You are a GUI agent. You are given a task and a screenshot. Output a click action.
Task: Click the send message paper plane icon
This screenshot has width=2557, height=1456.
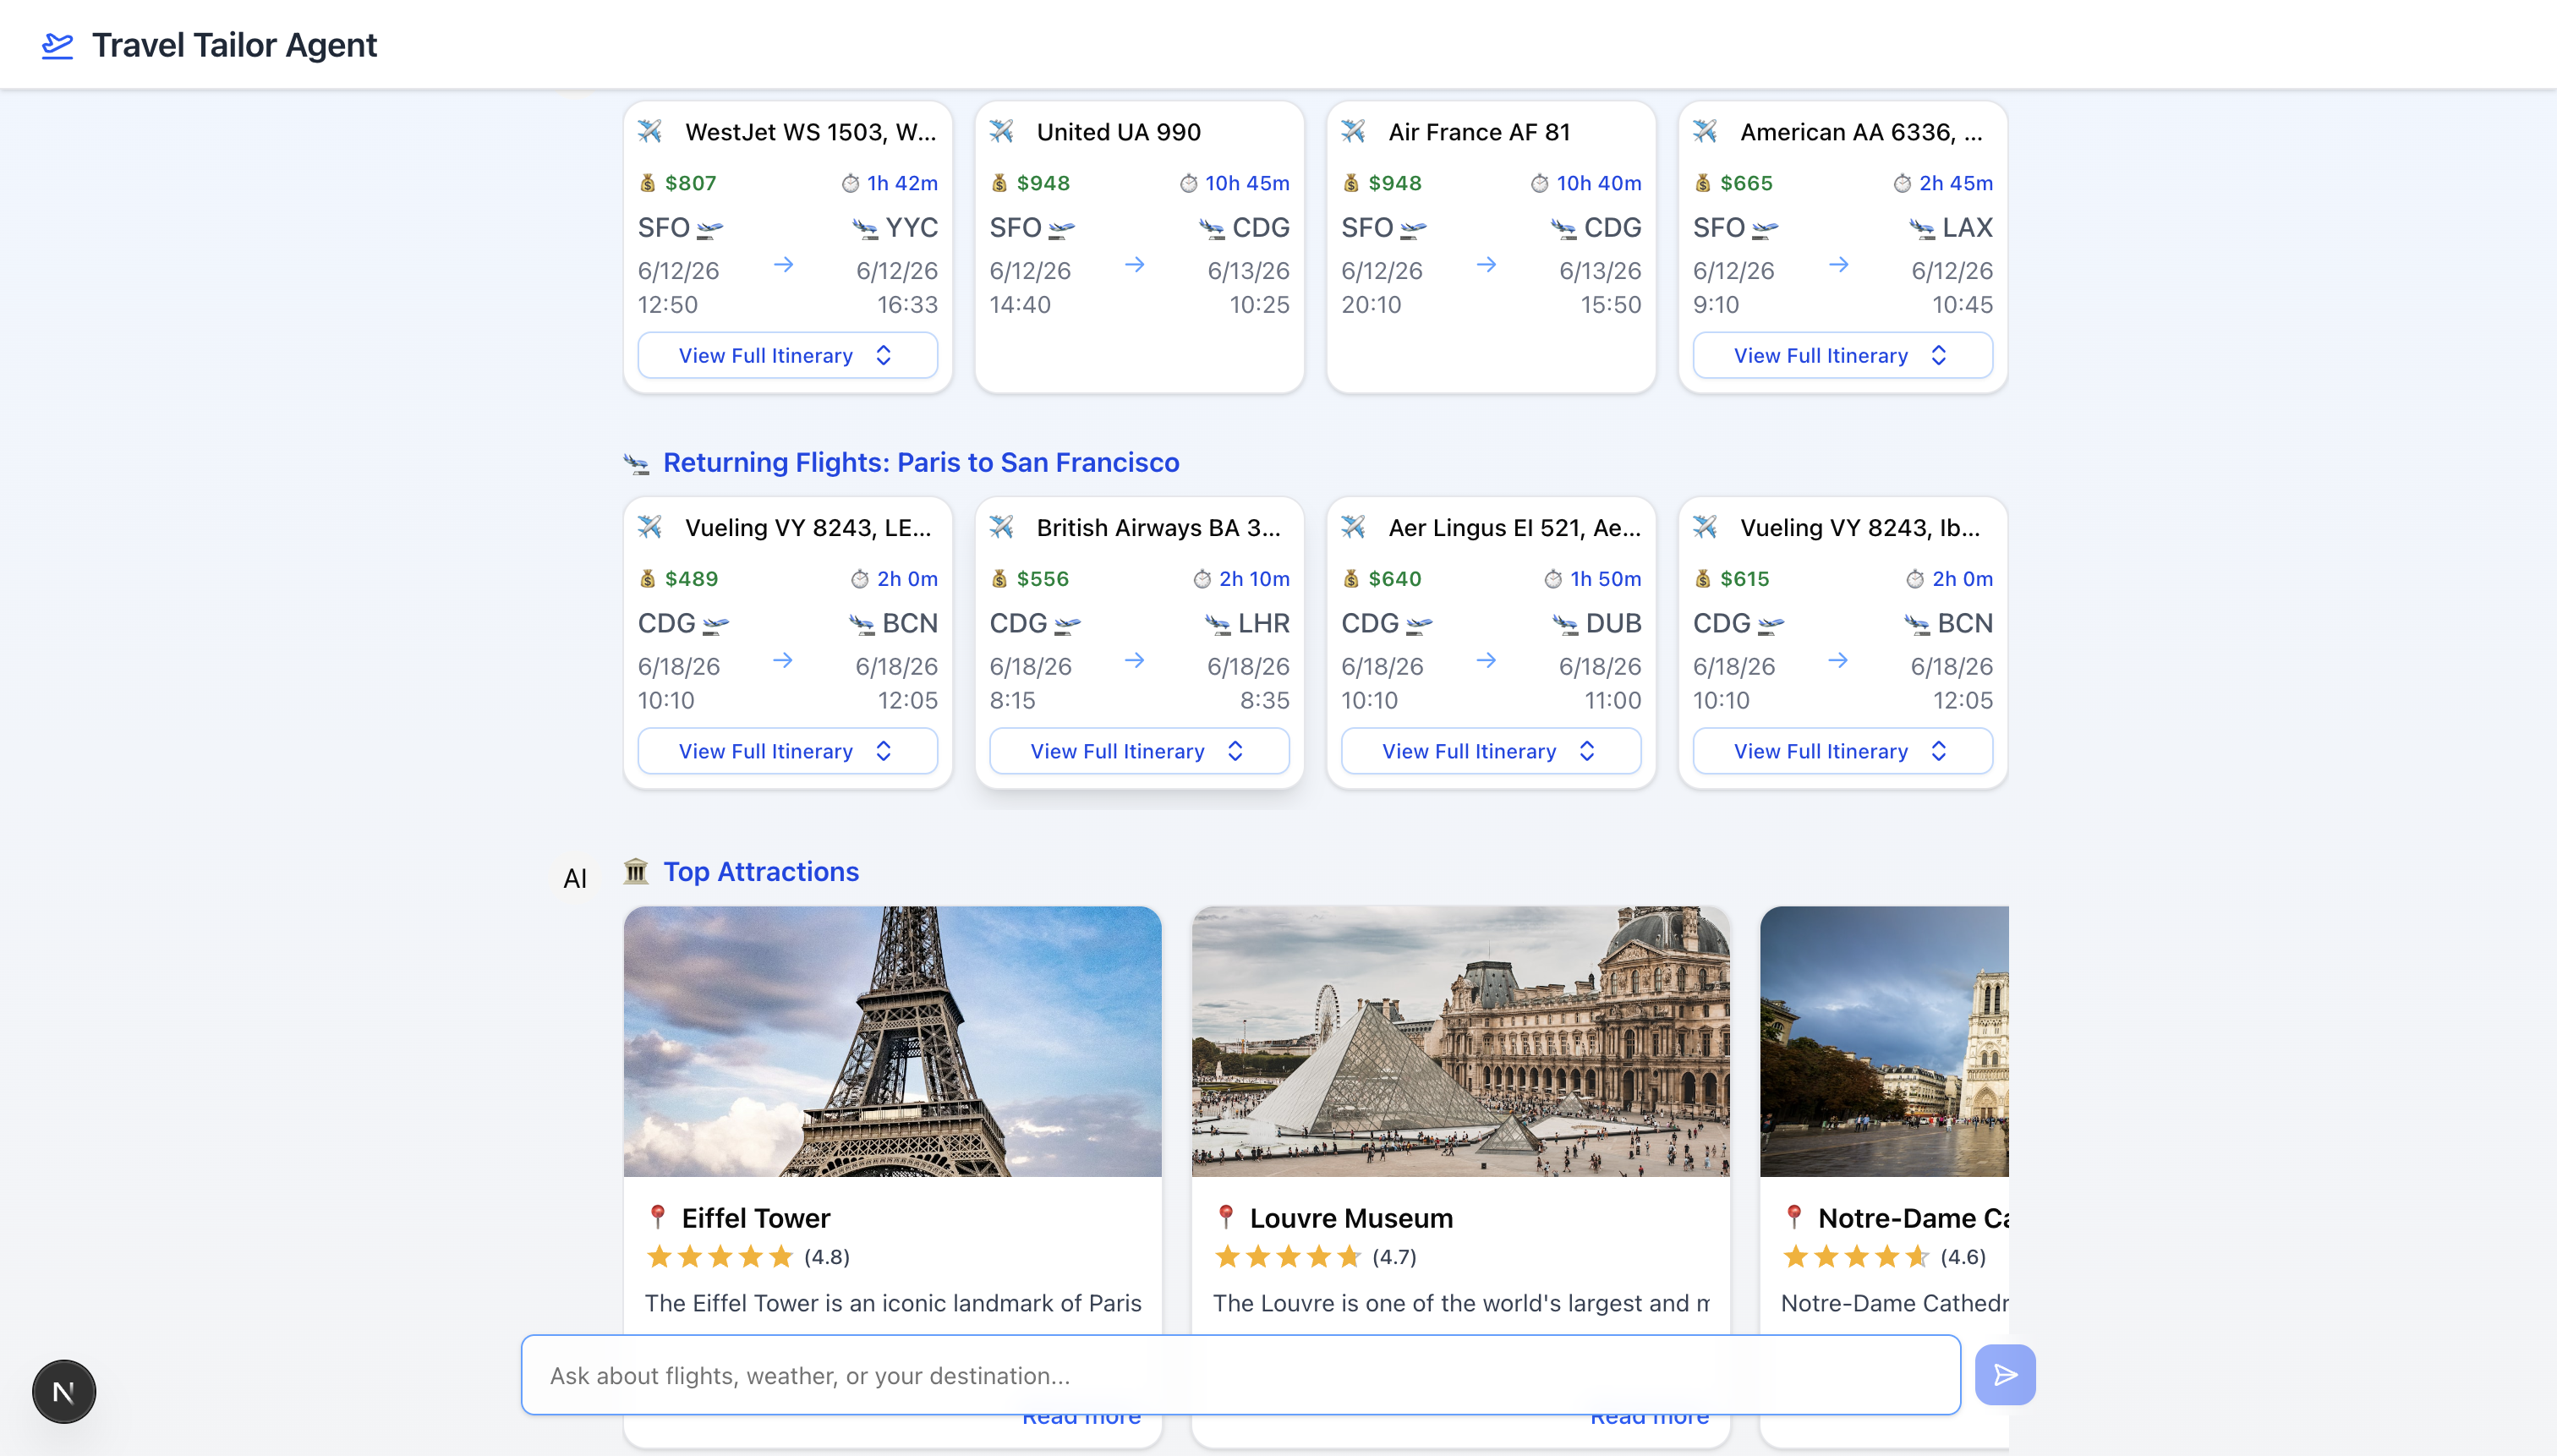click(2004, 1374)
